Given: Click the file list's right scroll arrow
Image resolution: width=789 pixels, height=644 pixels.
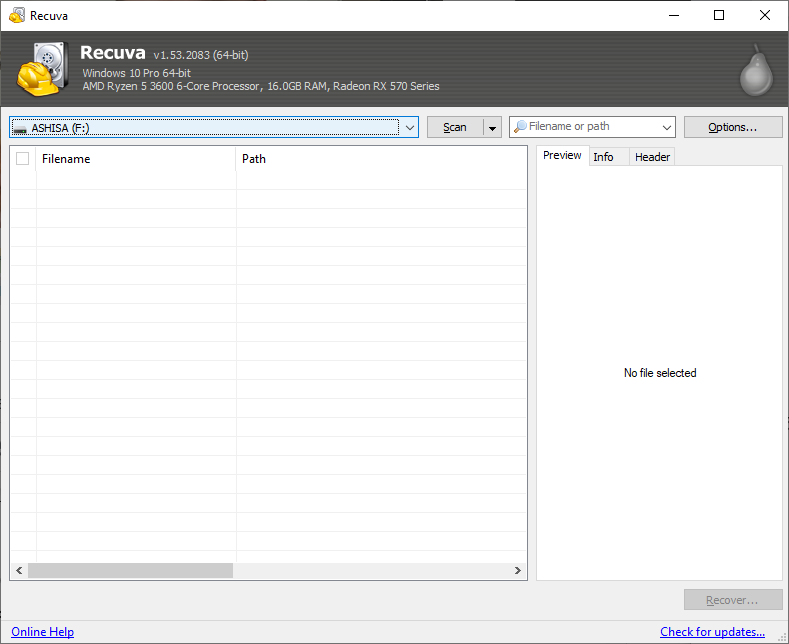Looking at the screenshot, I should pyautogui.click(x=517, y=571).
